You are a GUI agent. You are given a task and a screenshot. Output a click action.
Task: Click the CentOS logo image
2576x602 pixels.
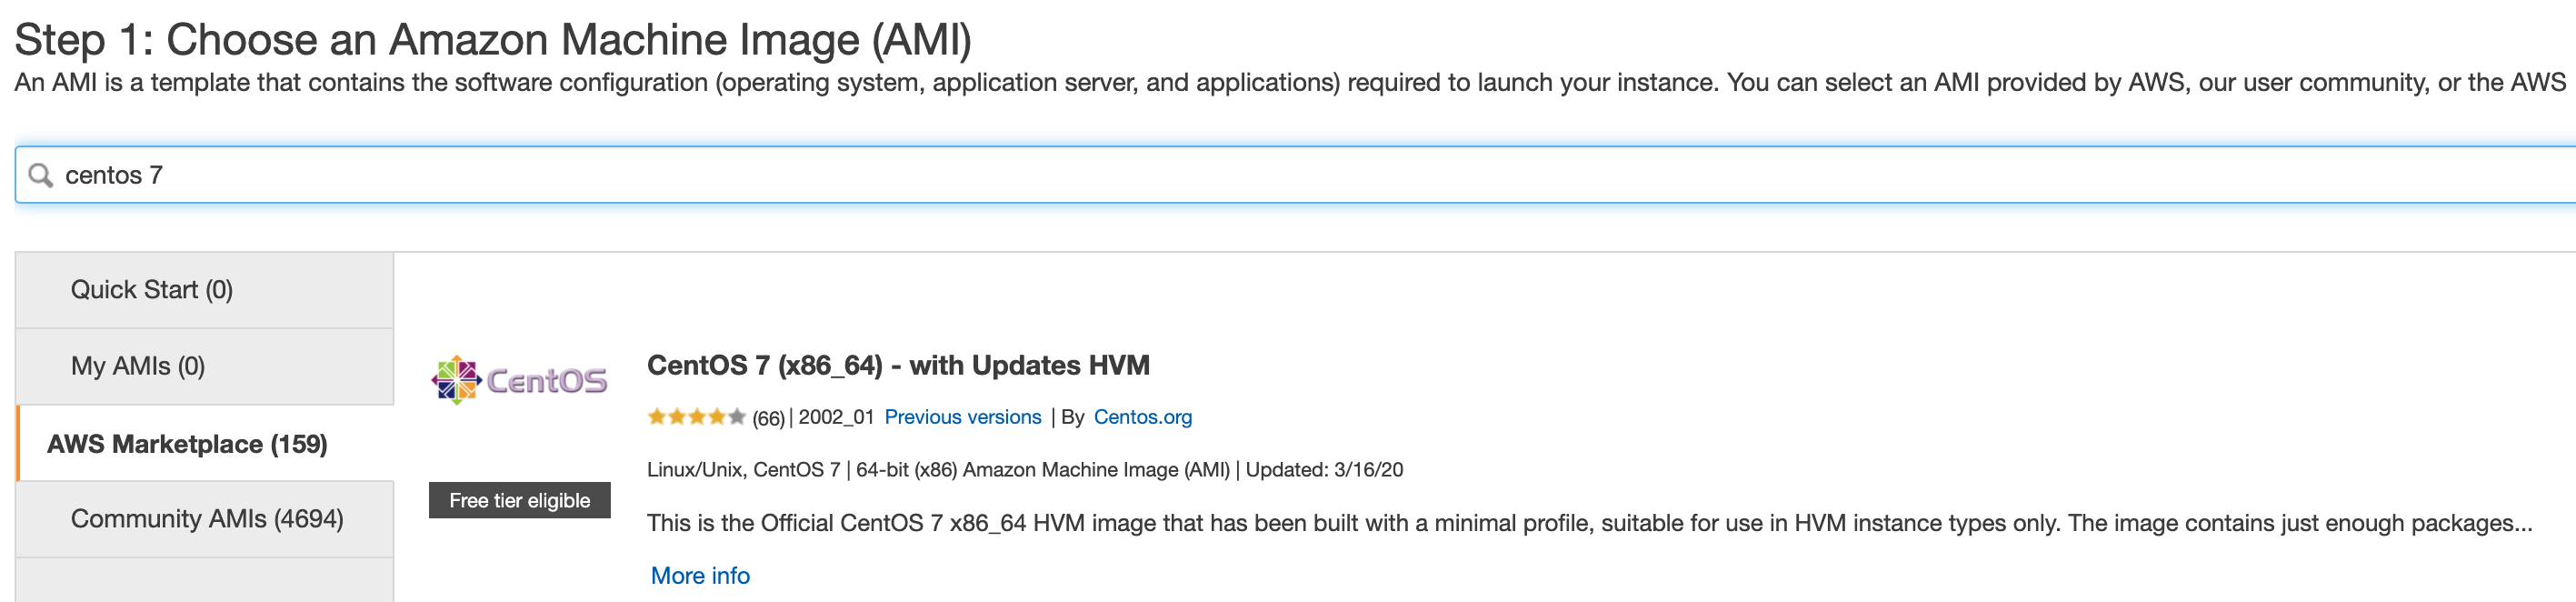[519, 380]
